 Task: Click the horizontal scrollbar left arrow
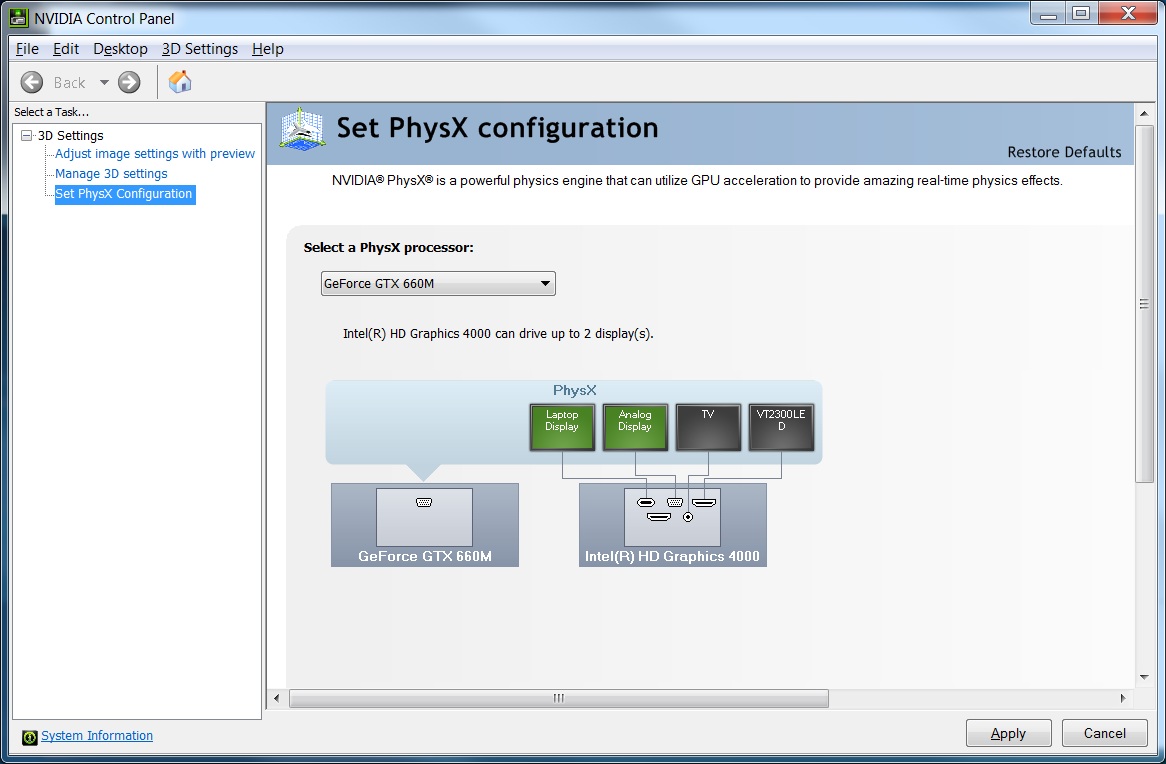pos(277,699)
